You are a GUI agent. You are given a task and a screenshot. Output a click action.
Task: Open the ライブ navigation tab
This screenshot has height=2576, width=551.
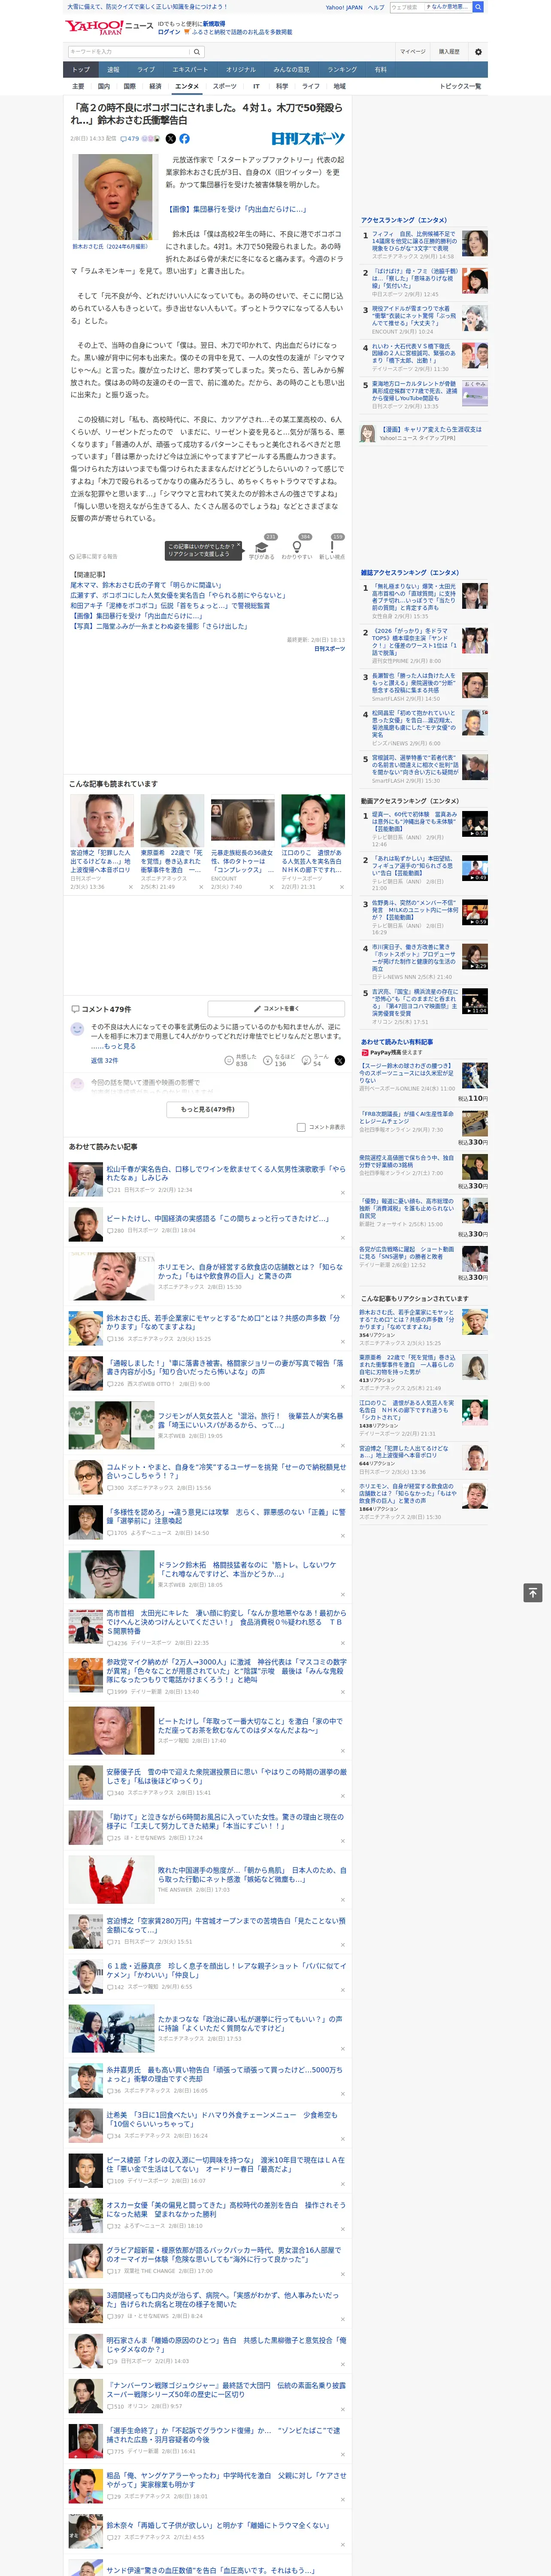pyautogui.click(x=146, y=70)
